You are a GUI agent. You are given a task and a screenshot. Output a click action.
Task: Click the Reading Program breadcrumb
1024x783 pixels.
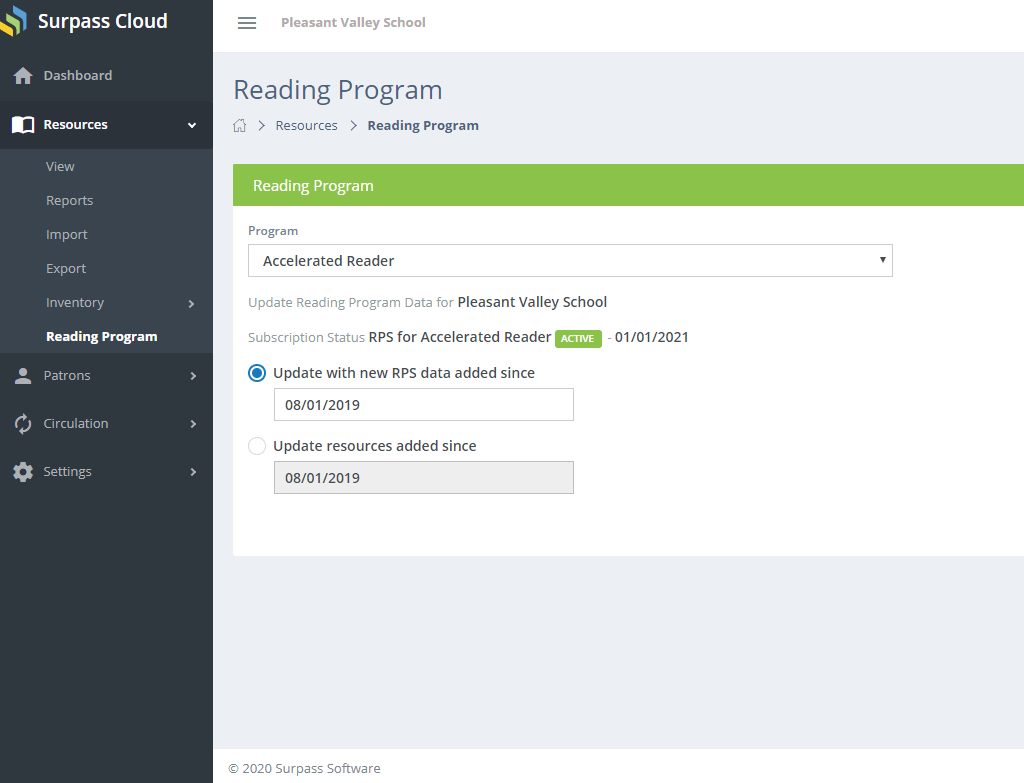(x=423, y=125)
